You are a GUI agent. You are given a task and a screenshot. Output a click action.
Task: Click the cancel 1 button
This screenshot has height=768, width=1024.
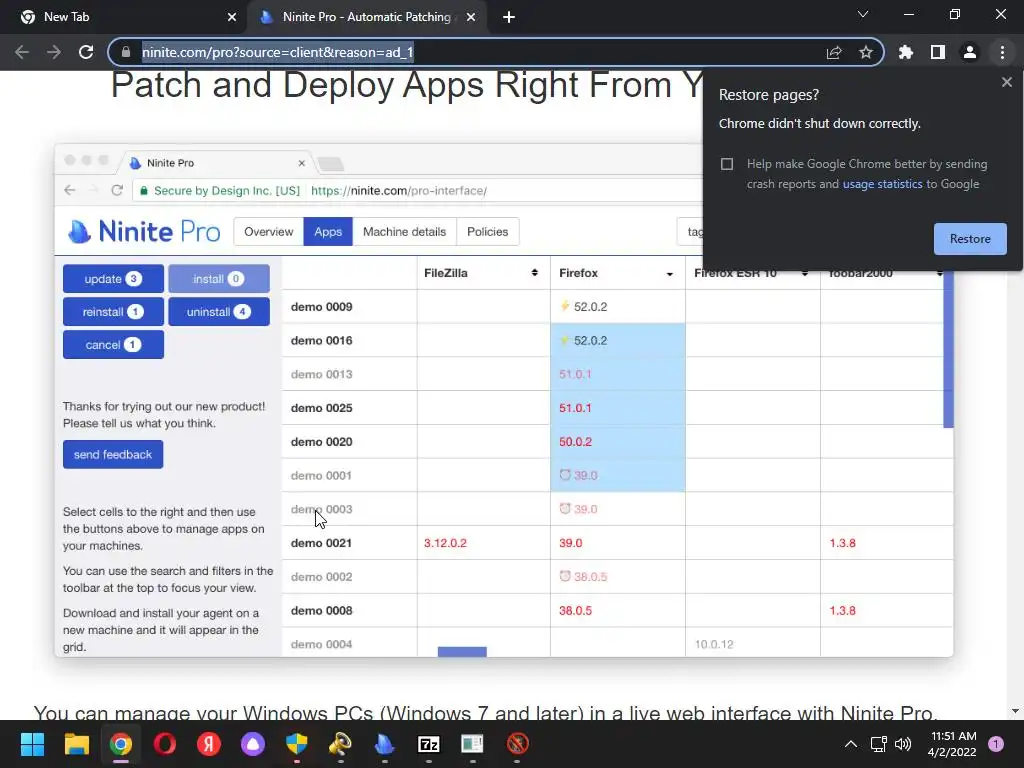(113, 345)
